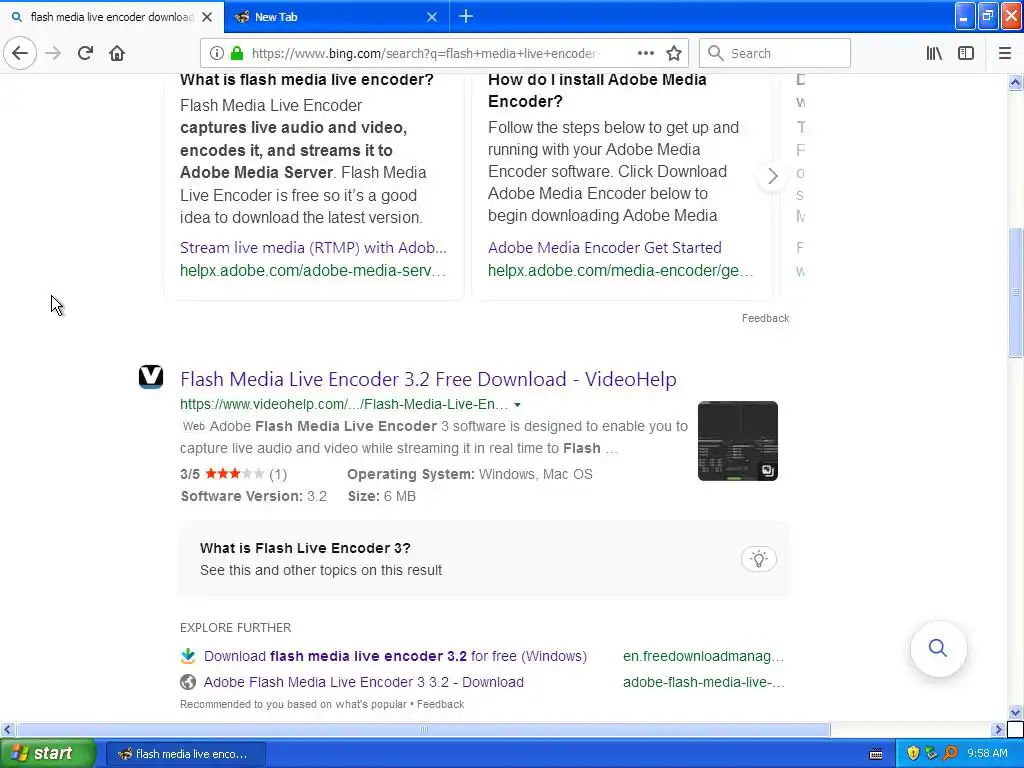Click the Firefox taskbar window button

pos(185,754)
